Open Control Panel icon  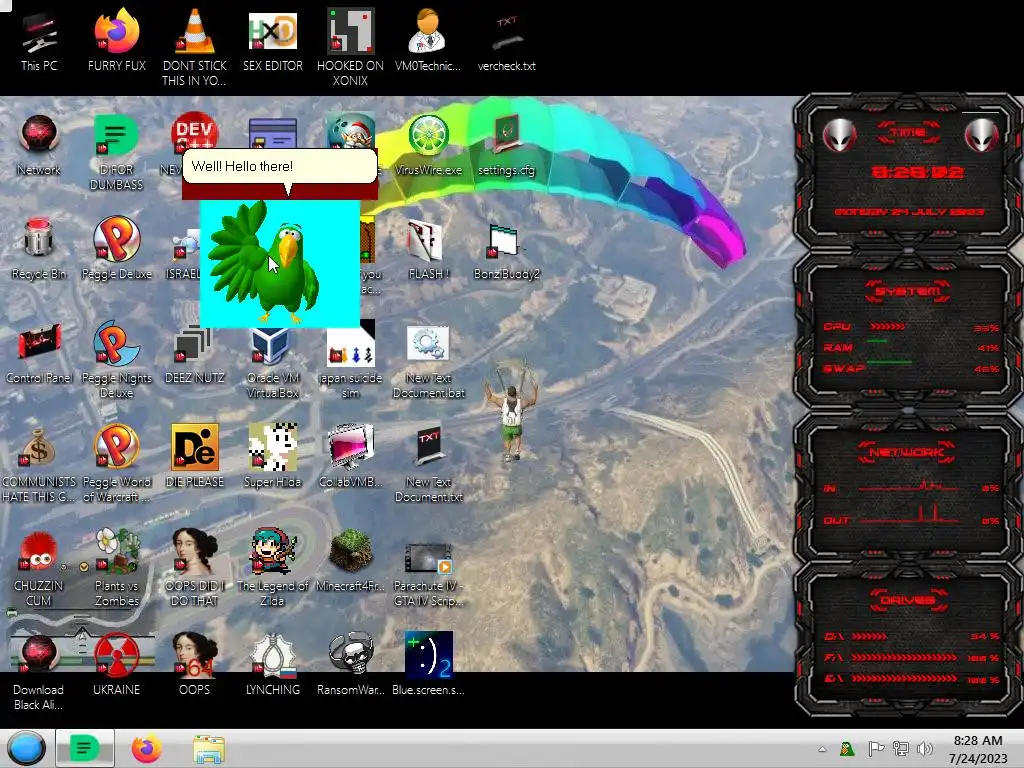pos(39,353)
